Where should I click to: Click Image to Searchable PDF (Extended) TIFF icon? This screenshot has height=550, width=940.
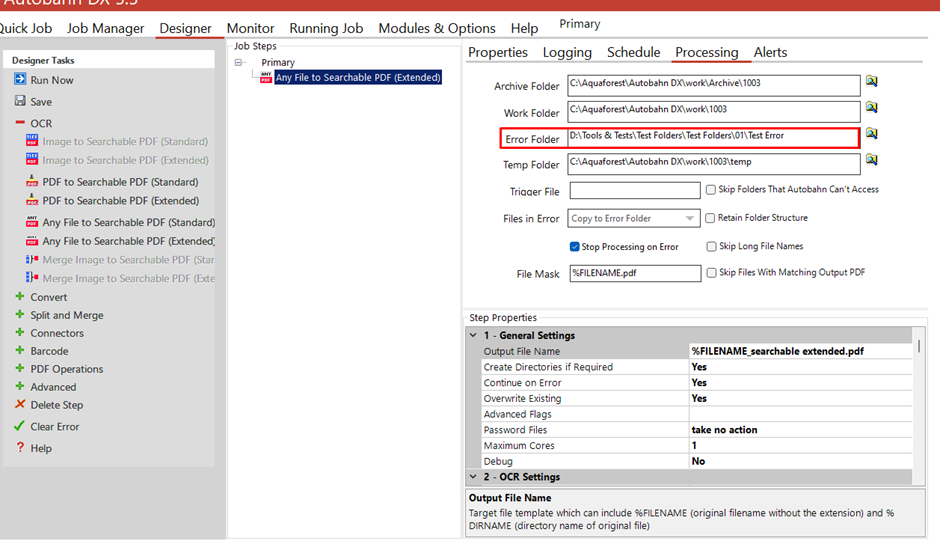[x=32, y=159]
